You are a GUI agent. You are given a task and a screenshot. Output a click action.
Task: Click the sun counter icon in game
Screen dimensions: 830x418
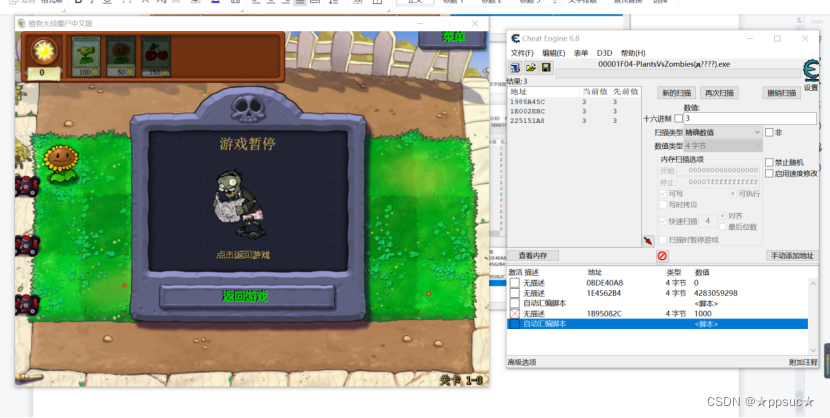(x=43, y=51)
